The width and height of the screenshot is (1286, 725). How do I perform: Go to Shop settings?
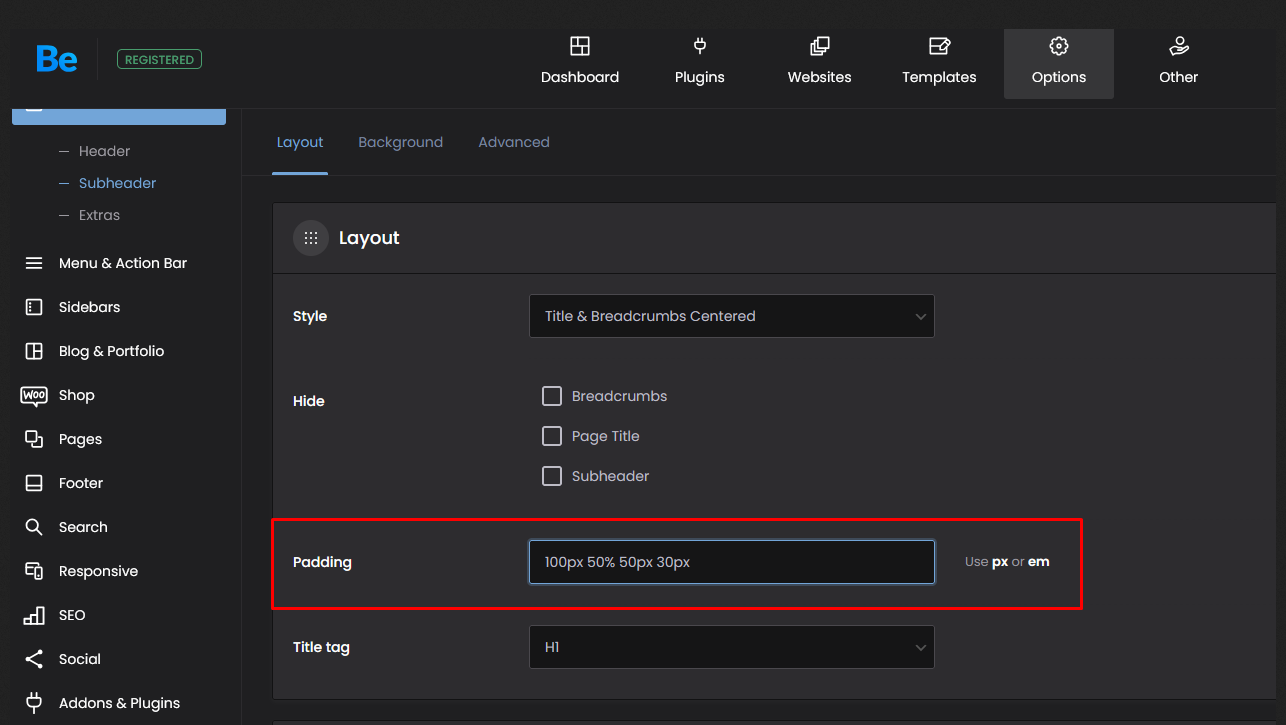pyautogui.click(x=76, y=395)
